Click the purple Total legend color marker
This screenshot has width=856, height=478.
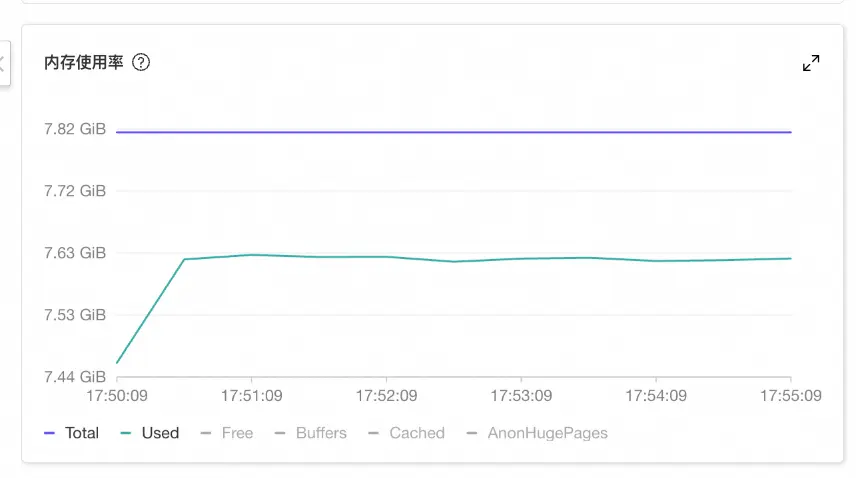tap(50, 433)
